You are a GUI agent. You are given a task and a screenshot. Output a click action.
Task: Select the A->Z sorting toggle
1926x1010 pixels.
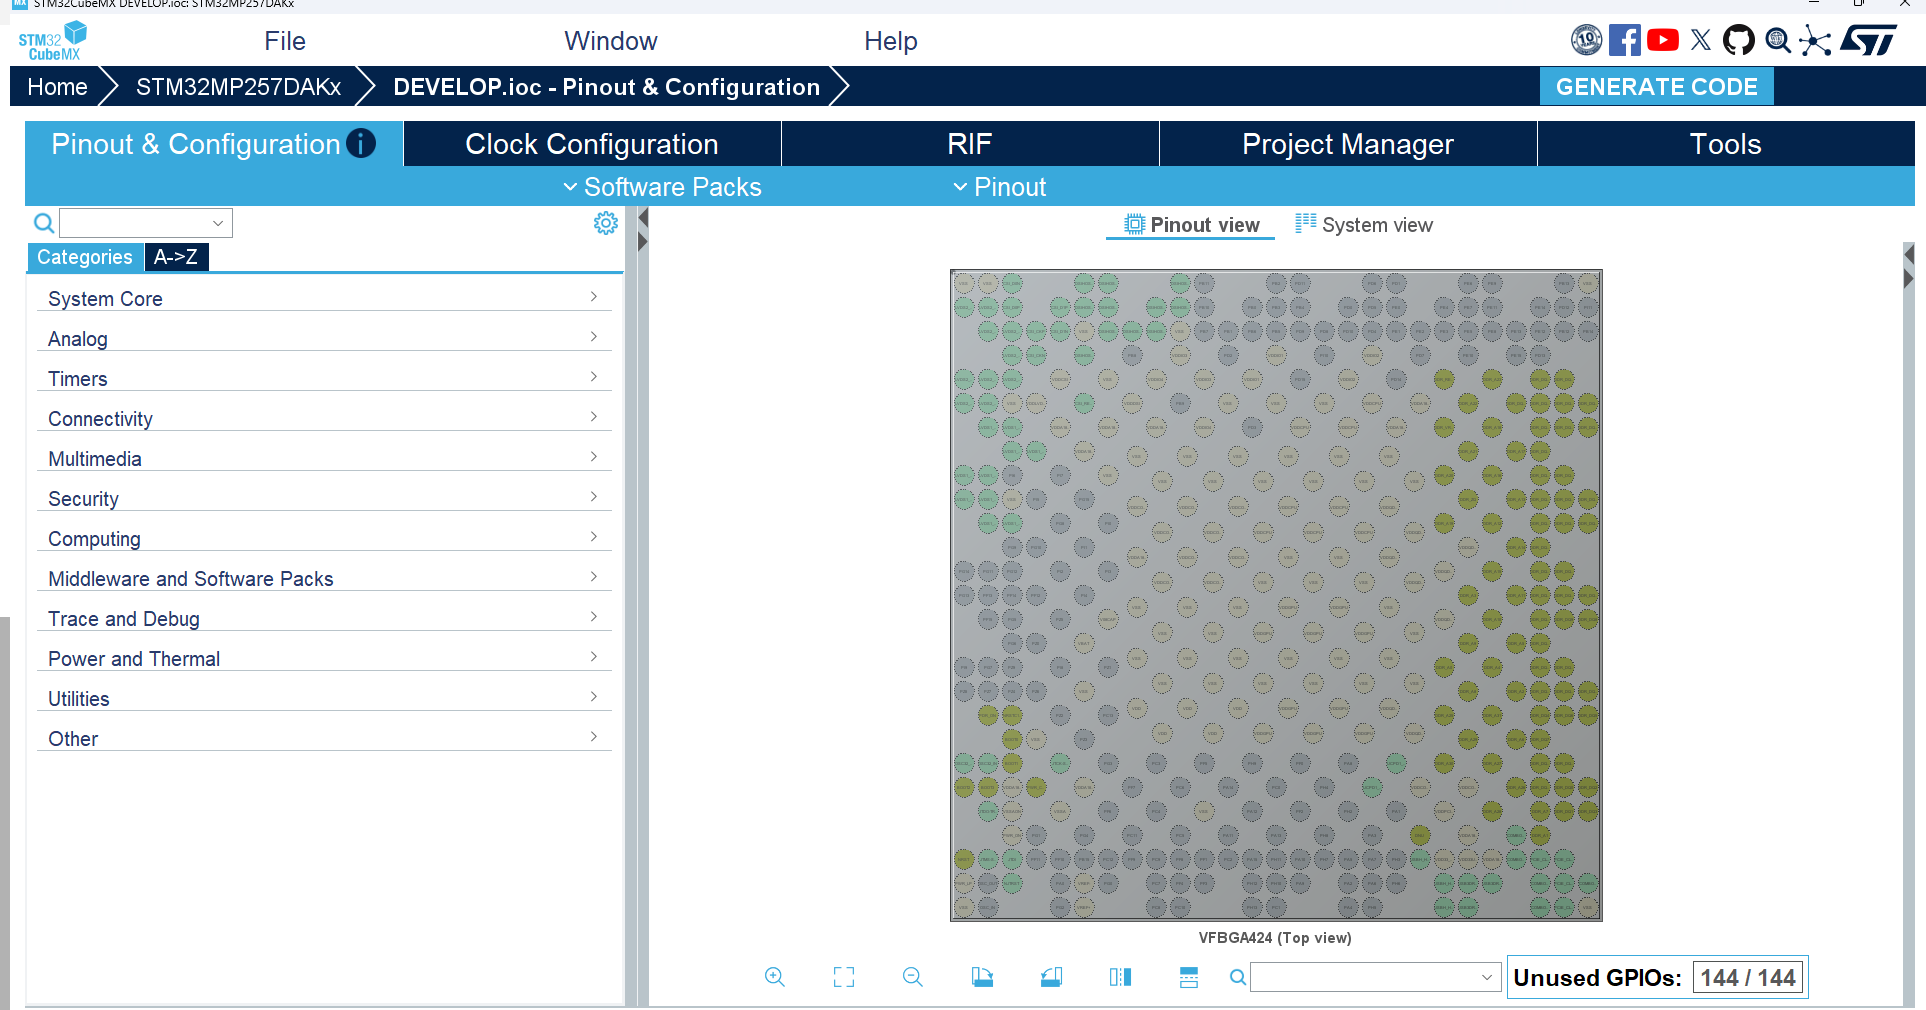176,257
